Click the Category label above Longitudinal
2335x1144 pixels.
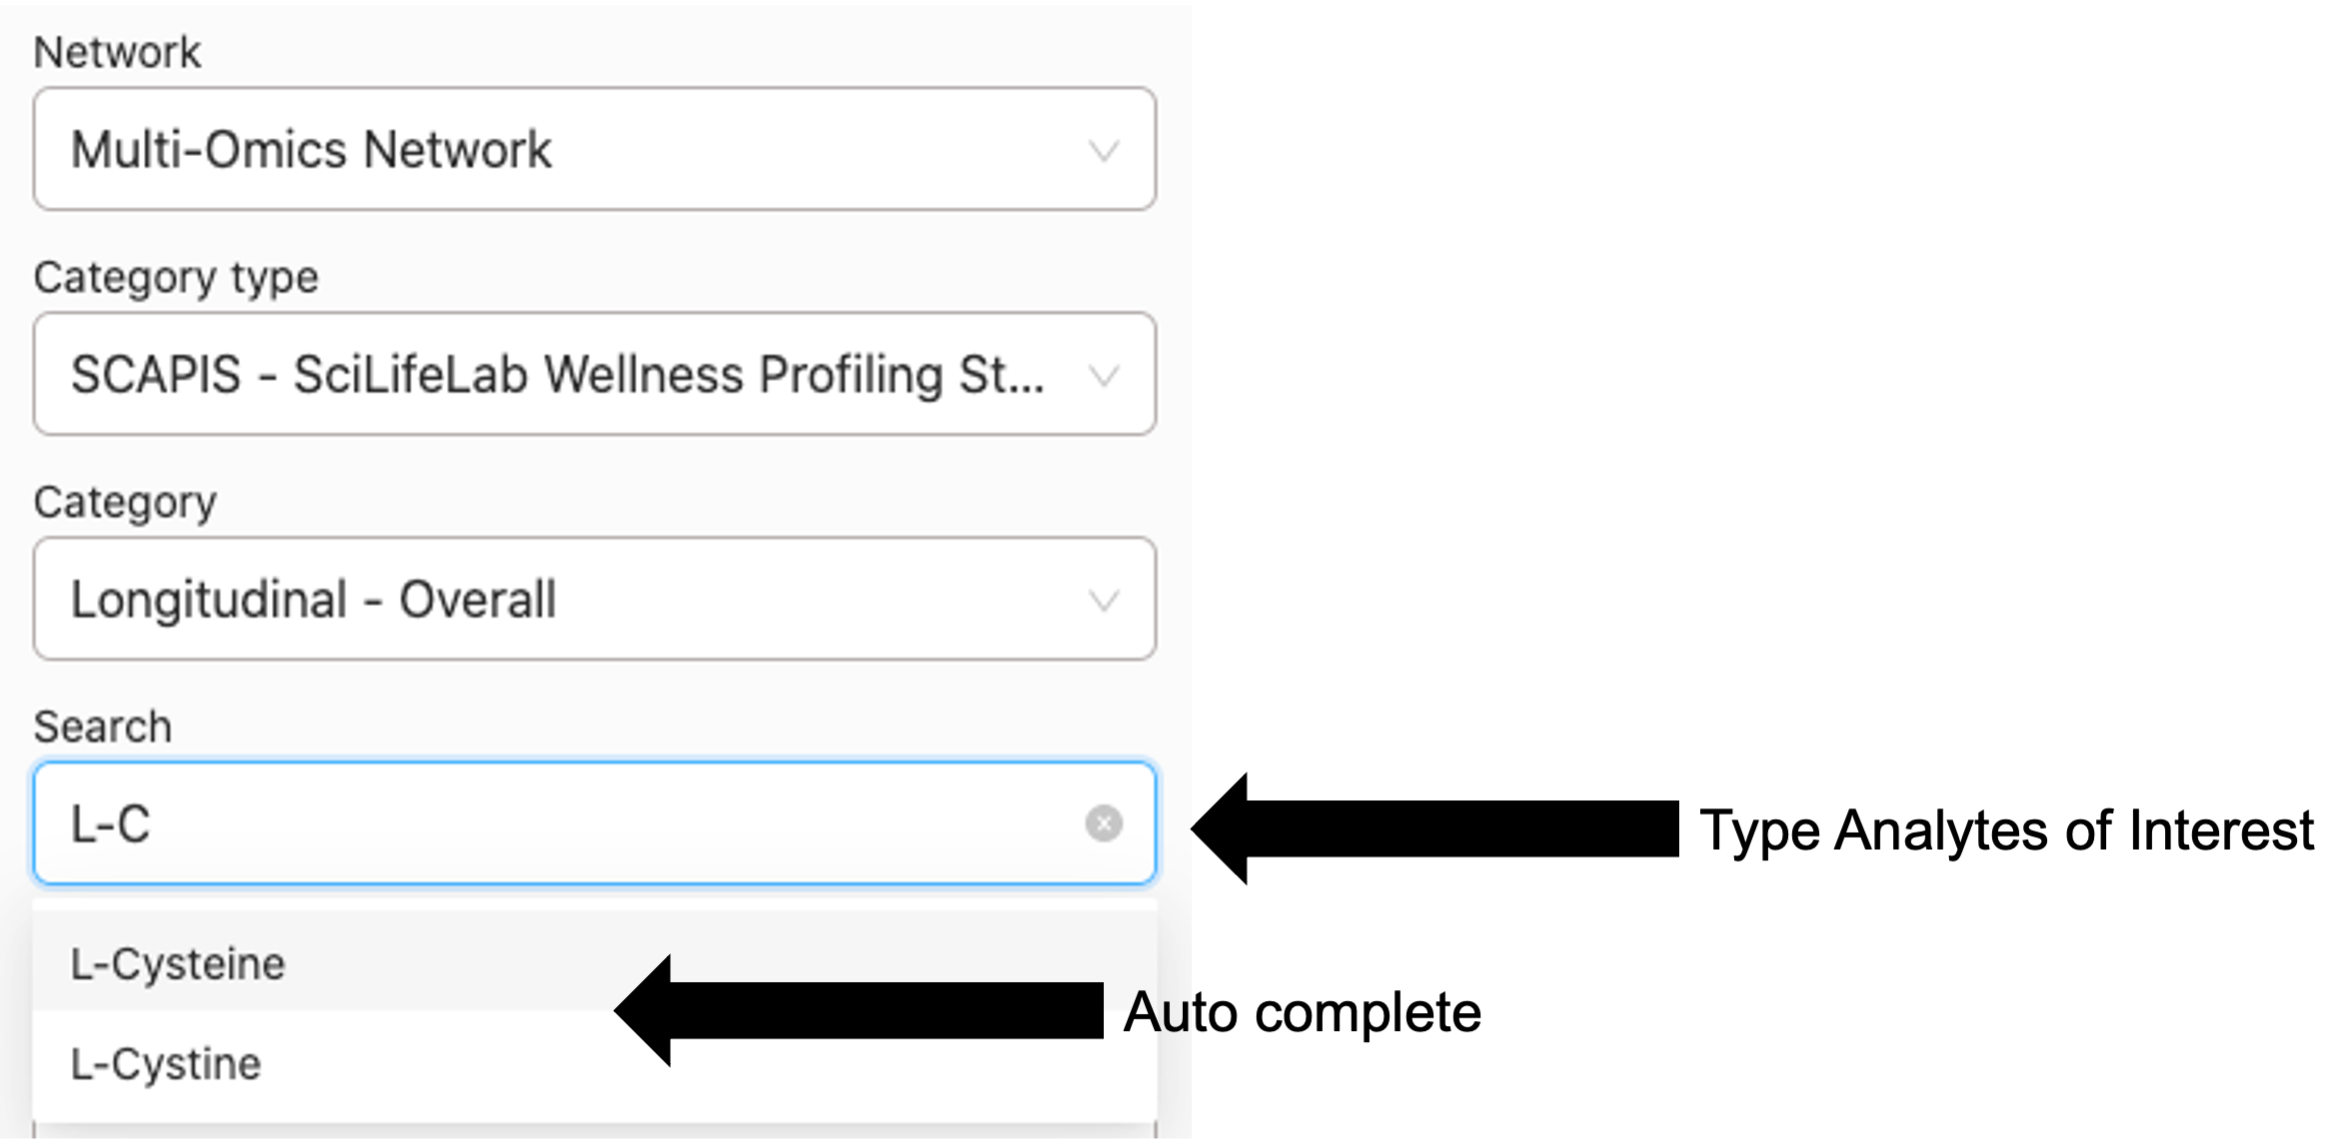coord(125,502)
